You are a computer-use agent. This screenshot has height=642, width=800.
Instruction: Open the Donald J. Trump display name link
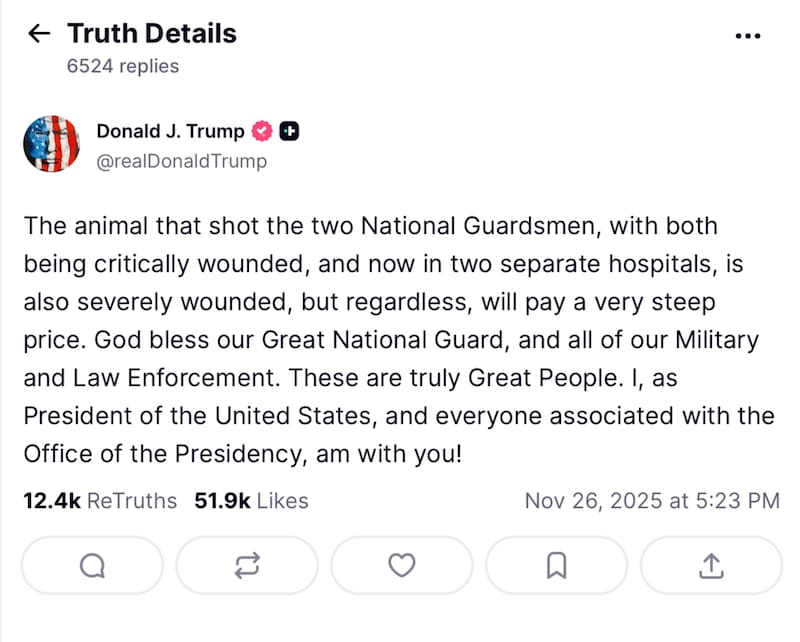(170, 131)
